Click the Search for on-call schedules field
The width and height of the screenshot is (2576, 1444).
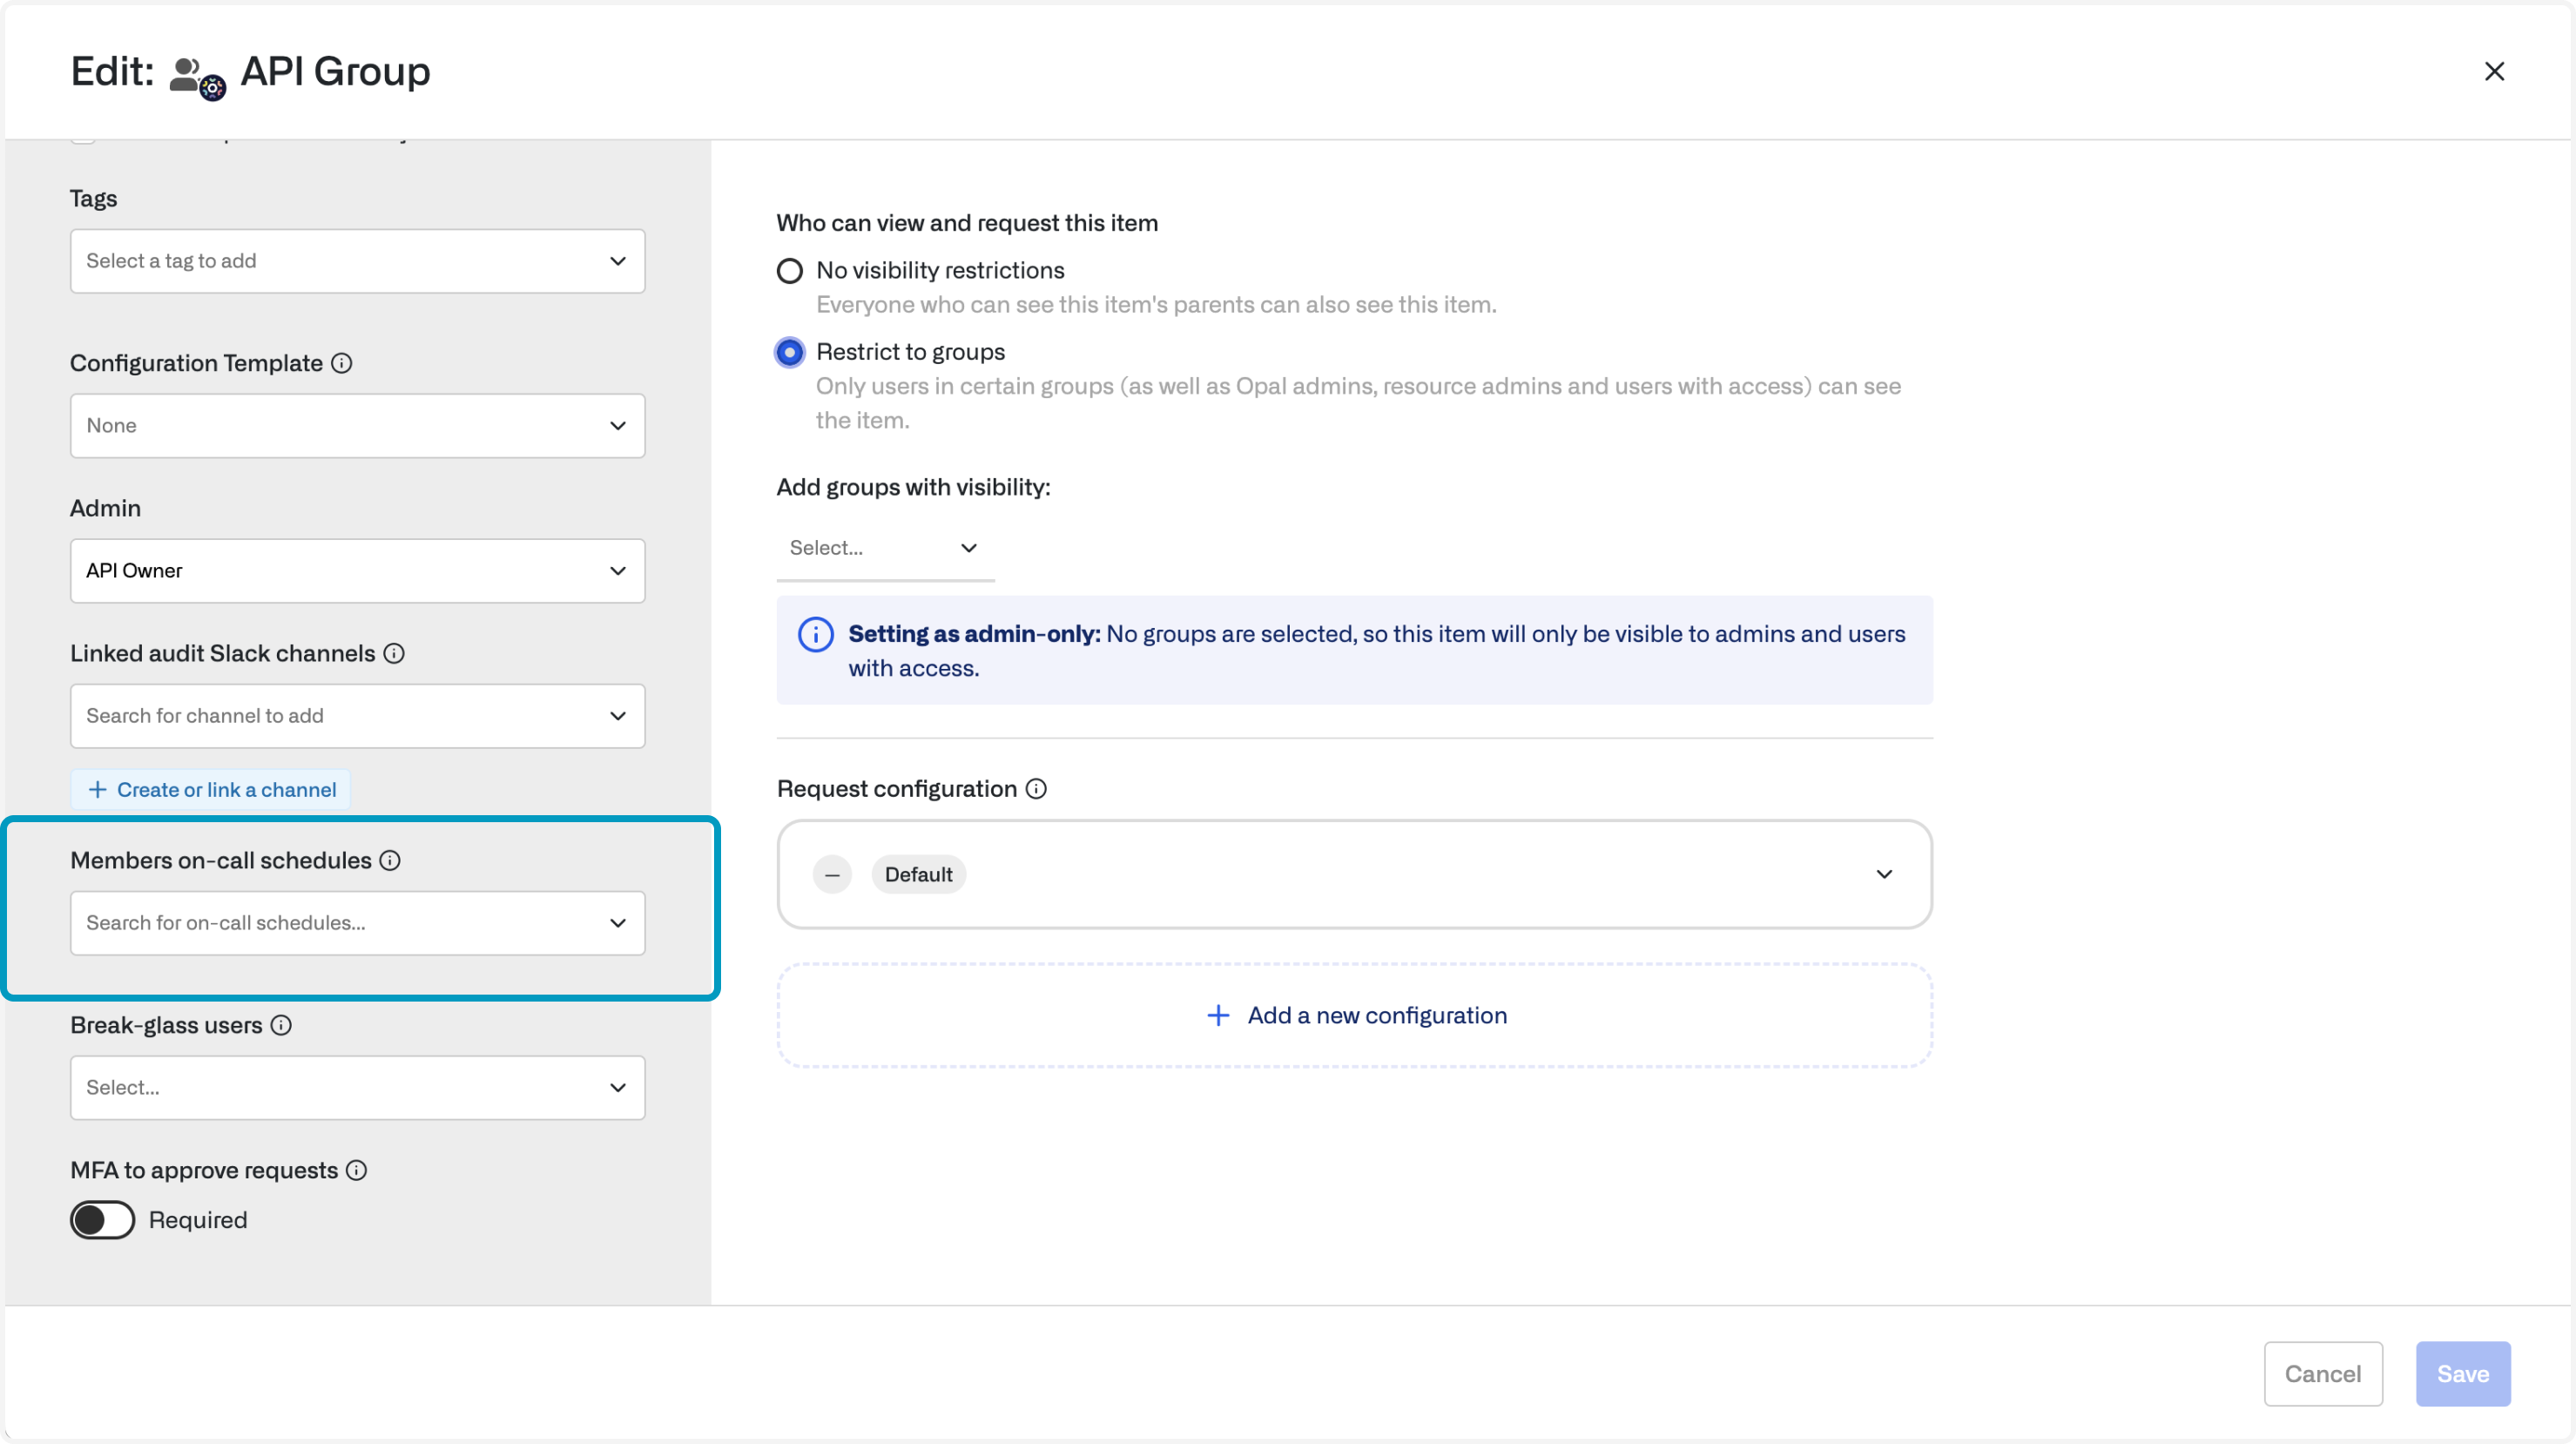point(340,923)
